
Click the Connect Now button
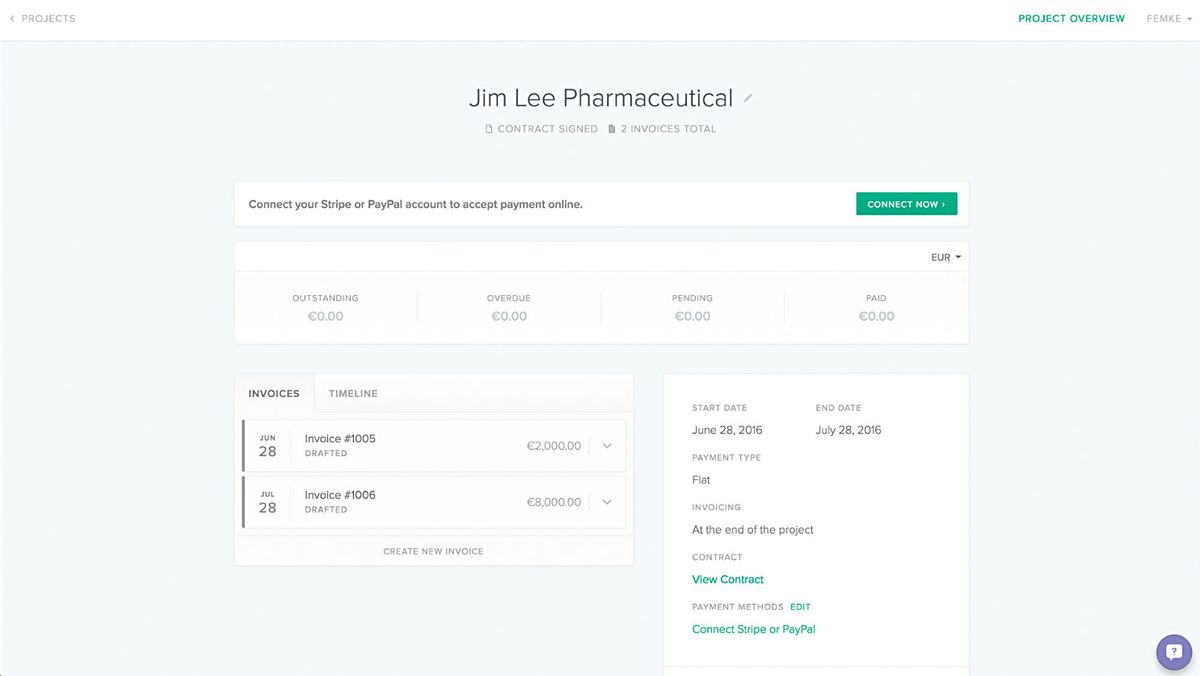pos(906,203)
